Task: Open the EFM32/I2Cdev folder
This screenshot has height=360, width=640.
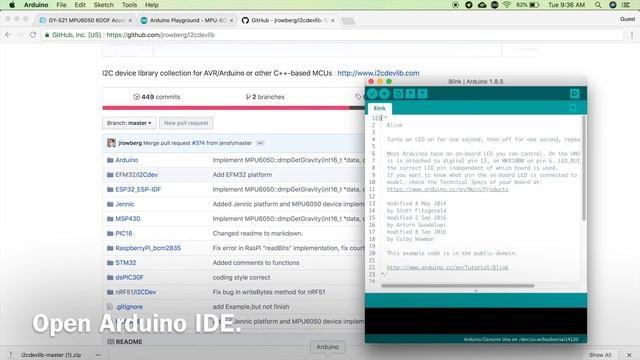Action: click(136, 175)
